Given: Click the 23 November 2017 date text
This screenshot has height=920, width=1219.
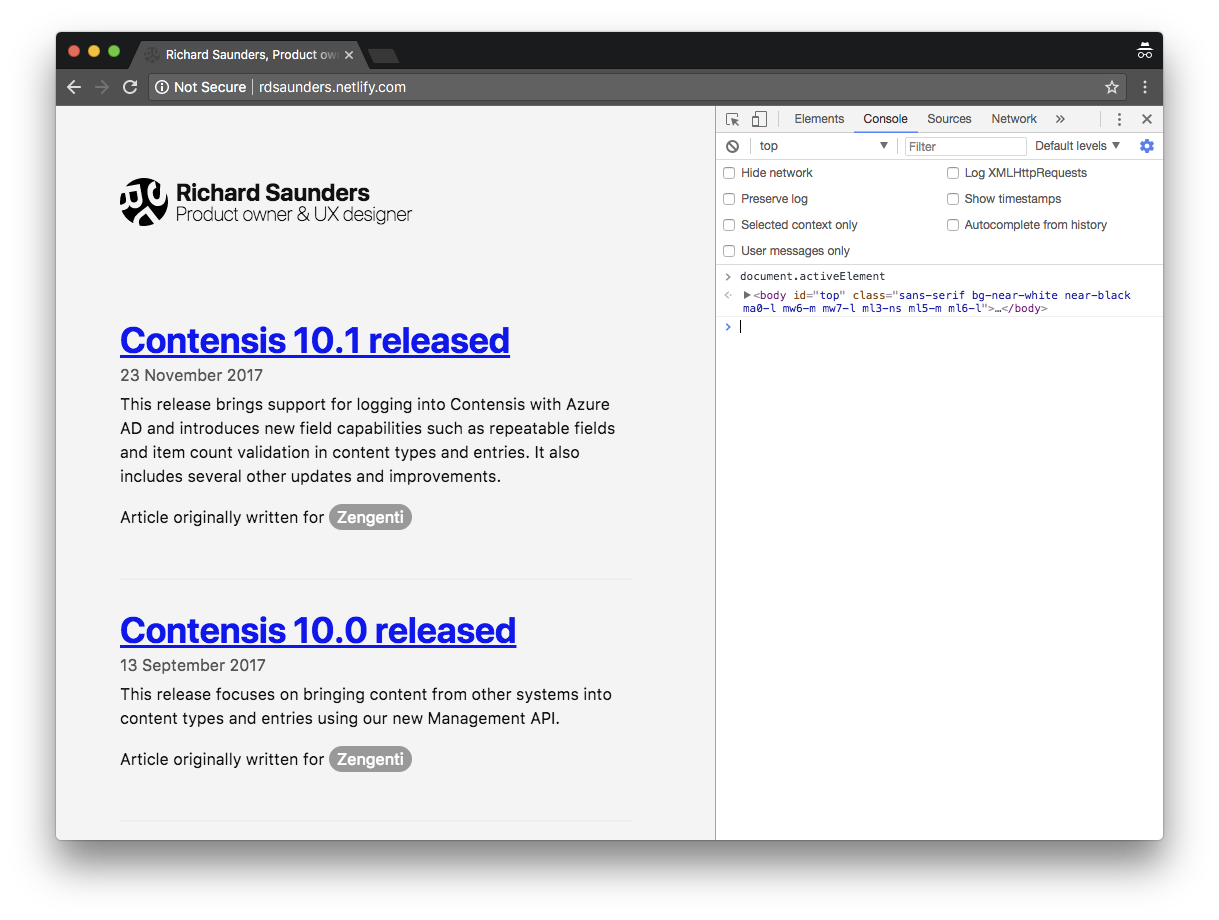Looking at the screenshot, I should (191, 375).
